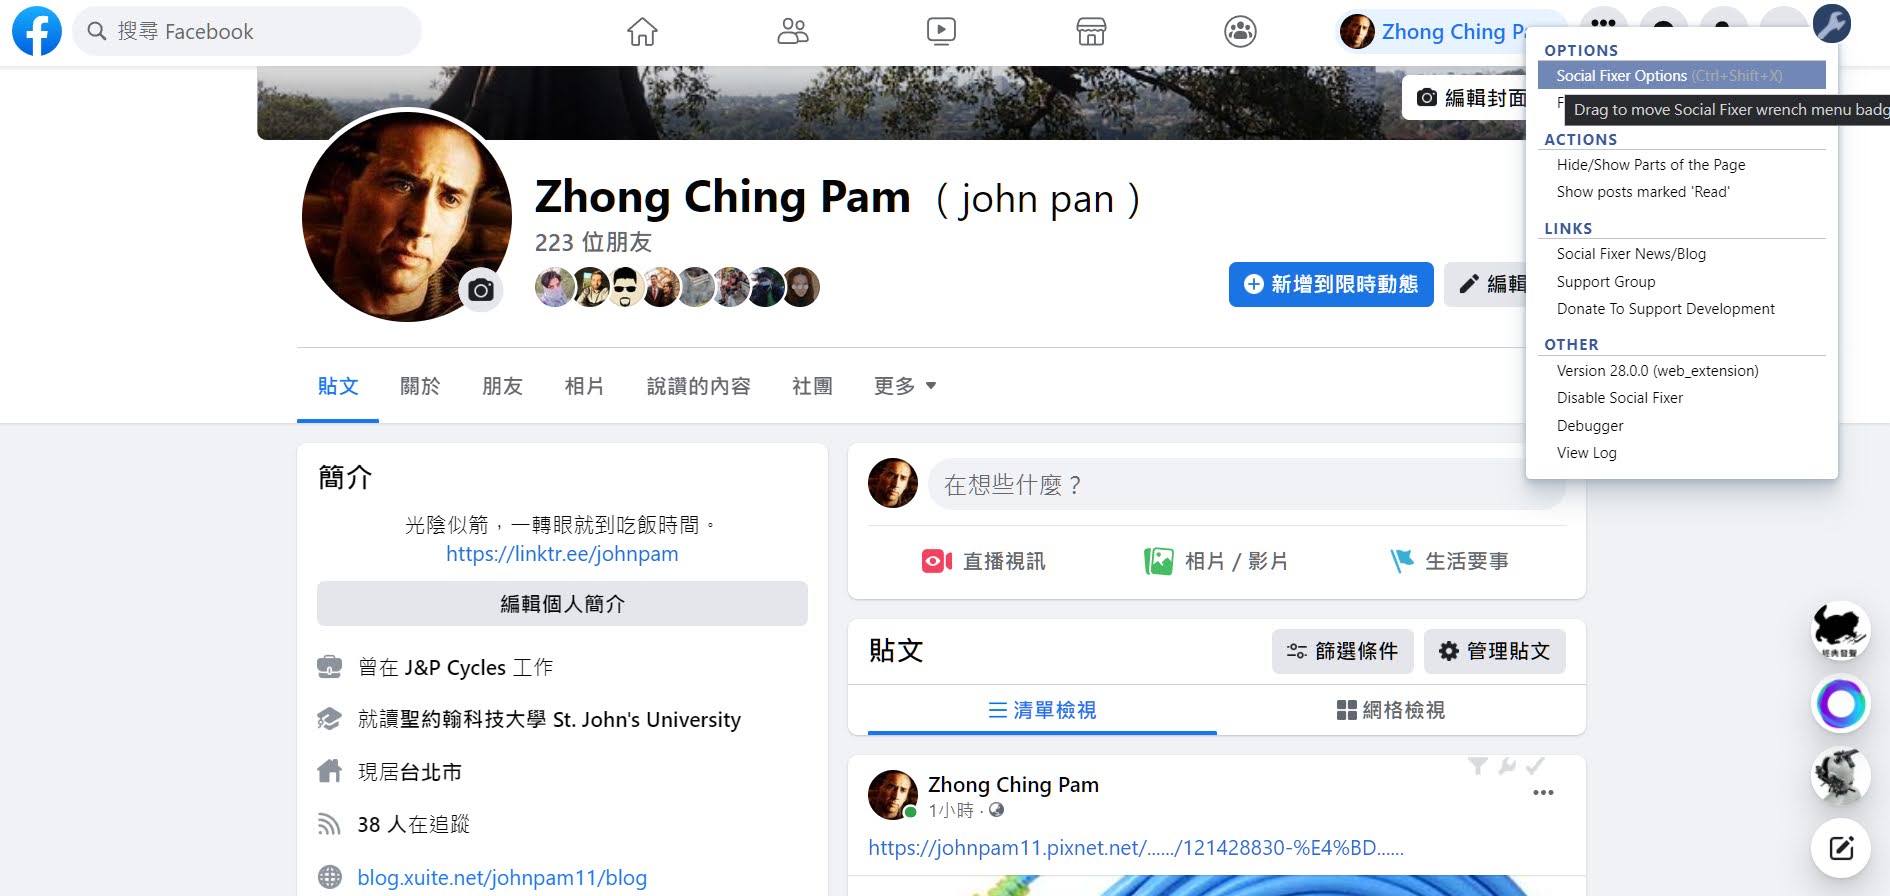Click the 223 位朋友 friends count
1890x896 pixels.
pyautogui.click(x=593, y=242)
